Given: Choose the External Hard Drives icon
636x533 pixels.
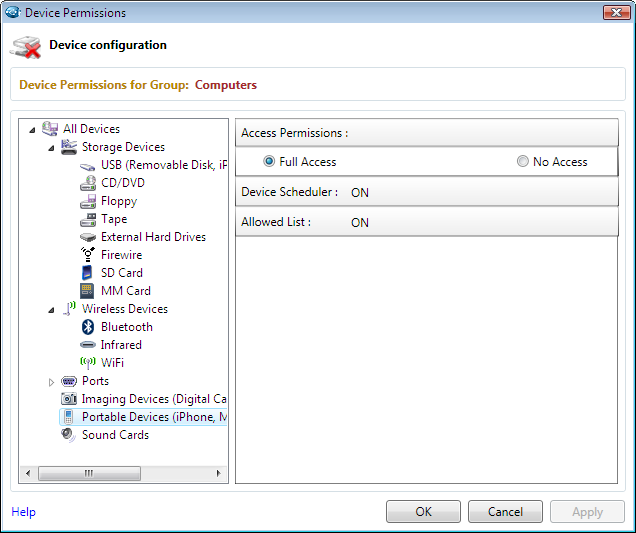Looking at the screenshot, I should (88, 237).
